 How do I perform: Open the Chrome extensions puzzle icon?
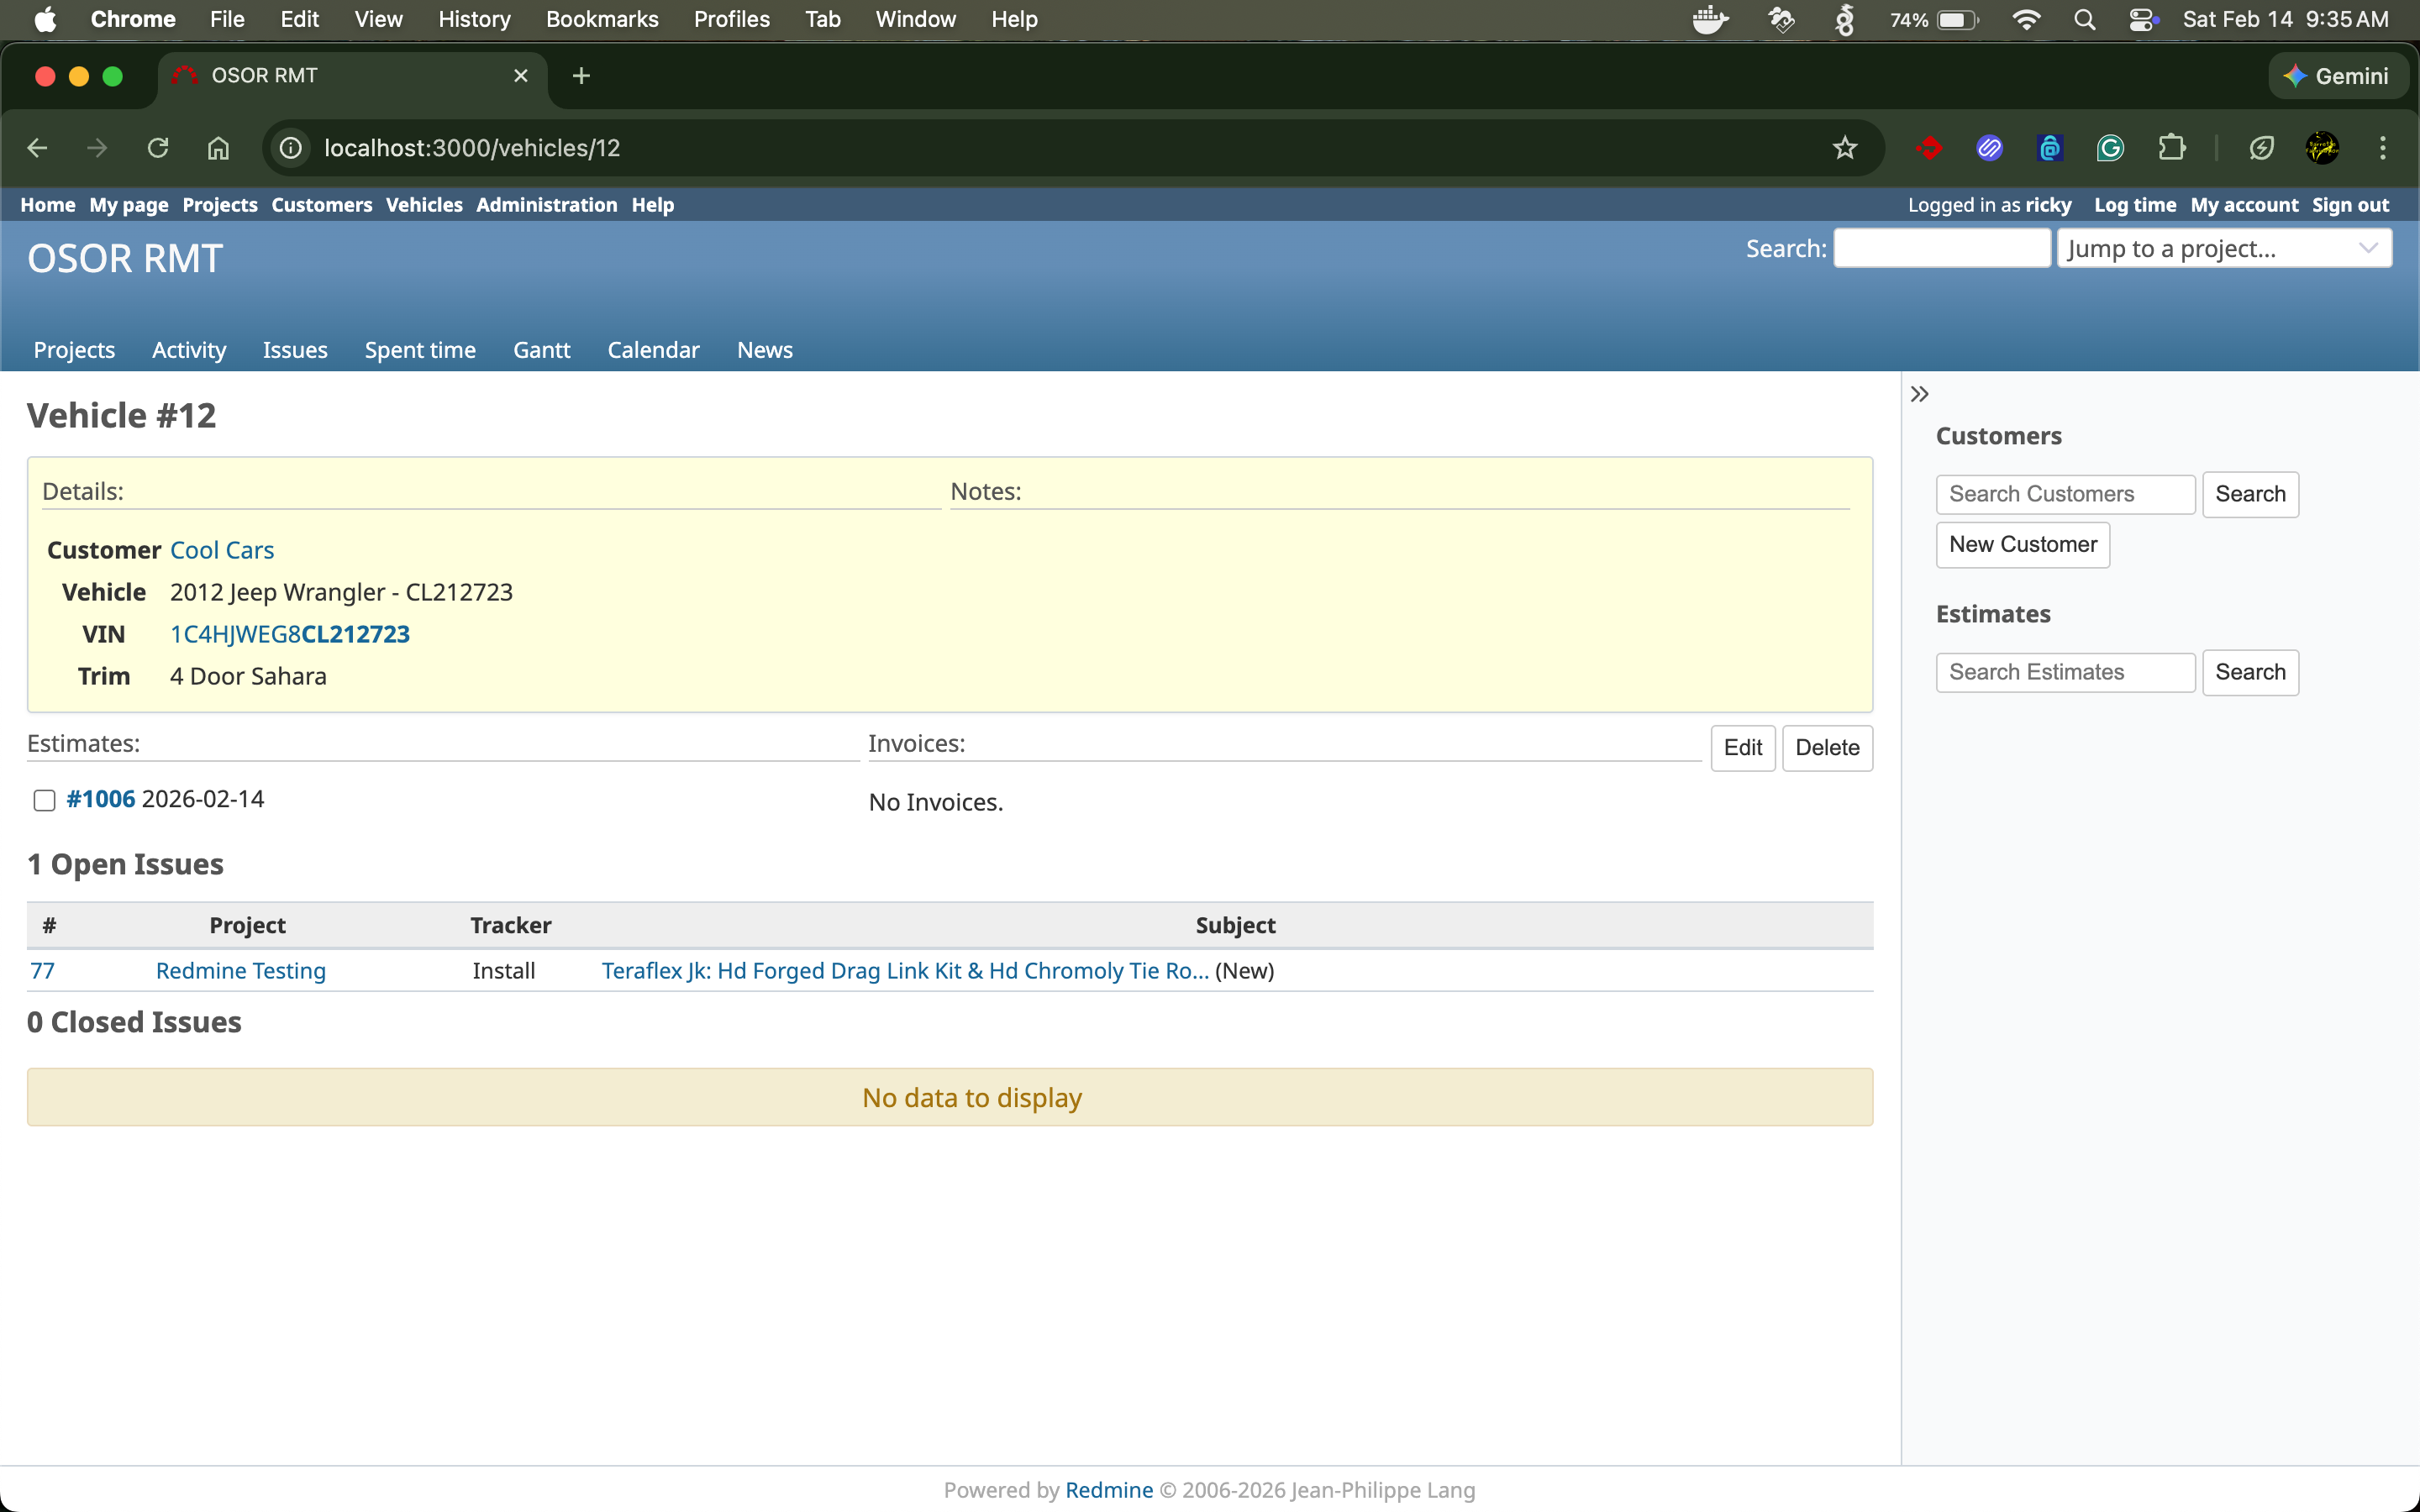click(2171, 148)
